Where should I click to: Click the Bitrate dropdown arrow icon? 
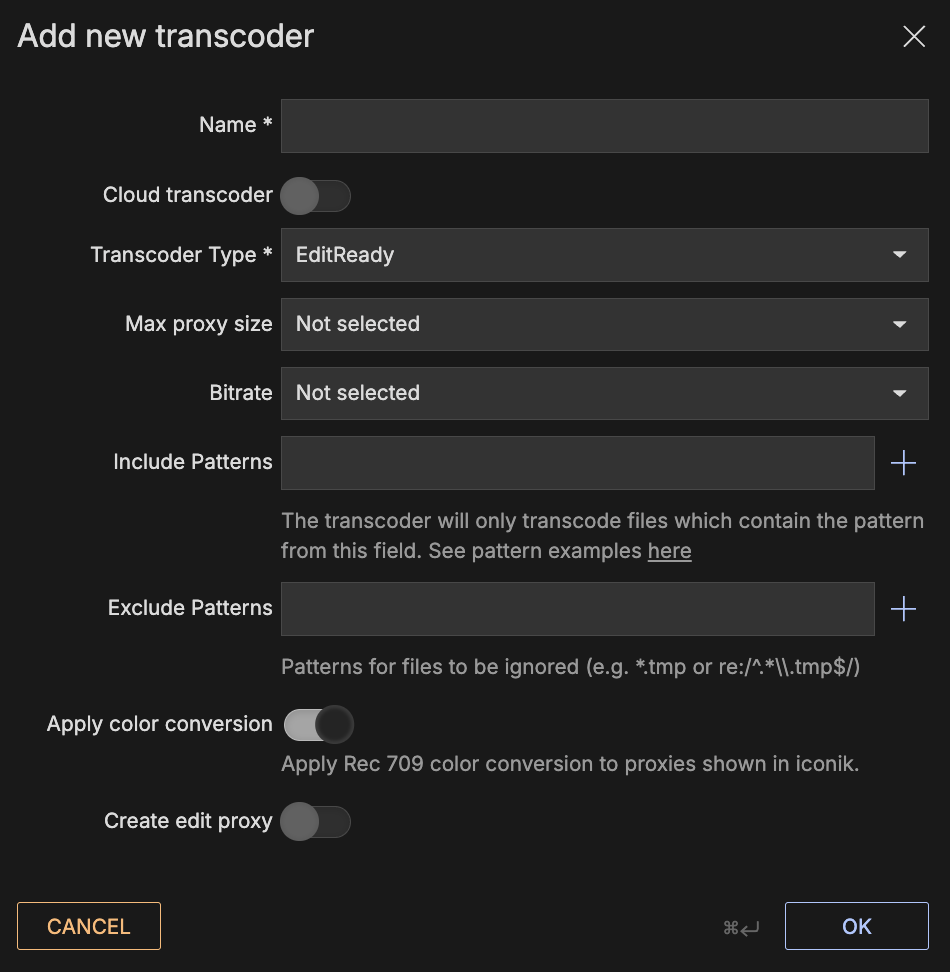[899, 393]
